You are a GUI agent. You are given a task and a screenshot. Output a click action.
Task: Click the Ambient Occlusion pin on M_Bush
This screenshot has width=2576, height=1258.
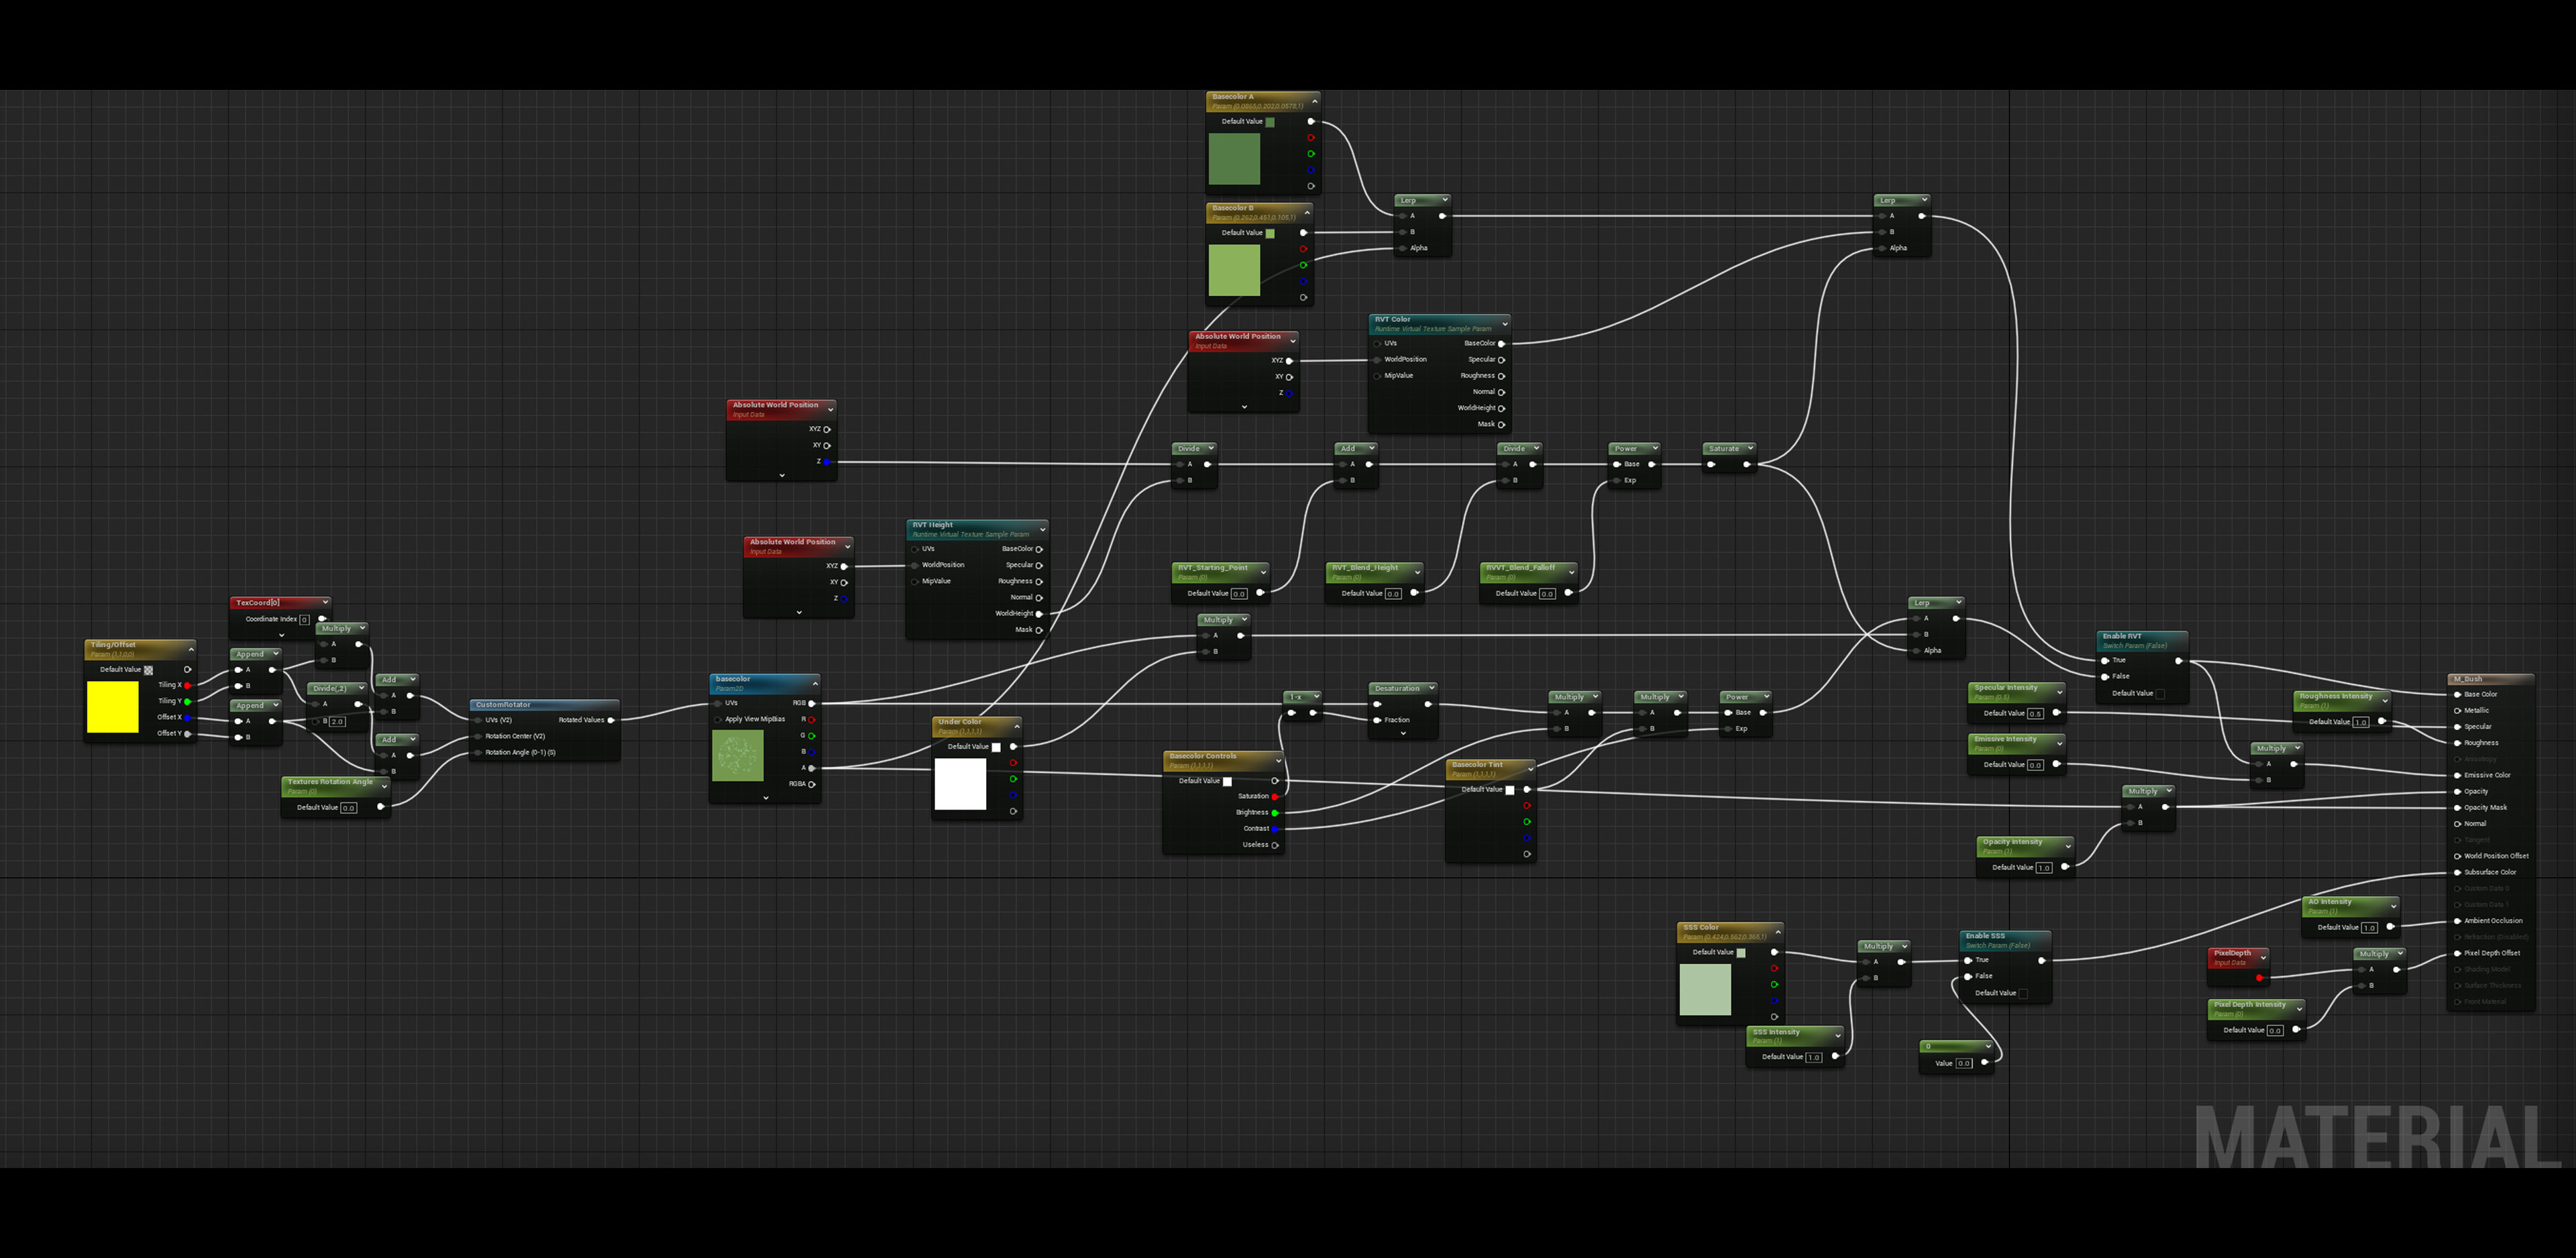coord(2457,921)
